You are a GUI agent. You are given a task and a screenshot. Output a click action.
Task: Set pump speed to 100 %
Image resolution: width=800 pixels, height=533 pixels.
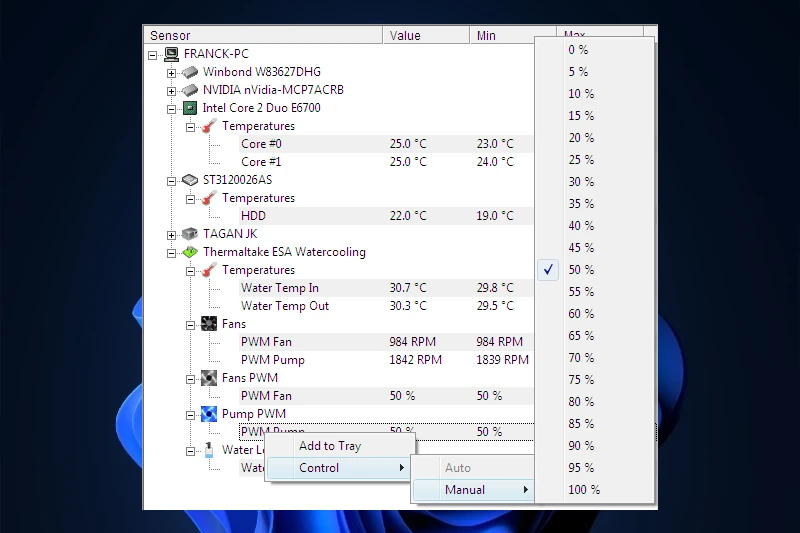click(x=594, y=490)
